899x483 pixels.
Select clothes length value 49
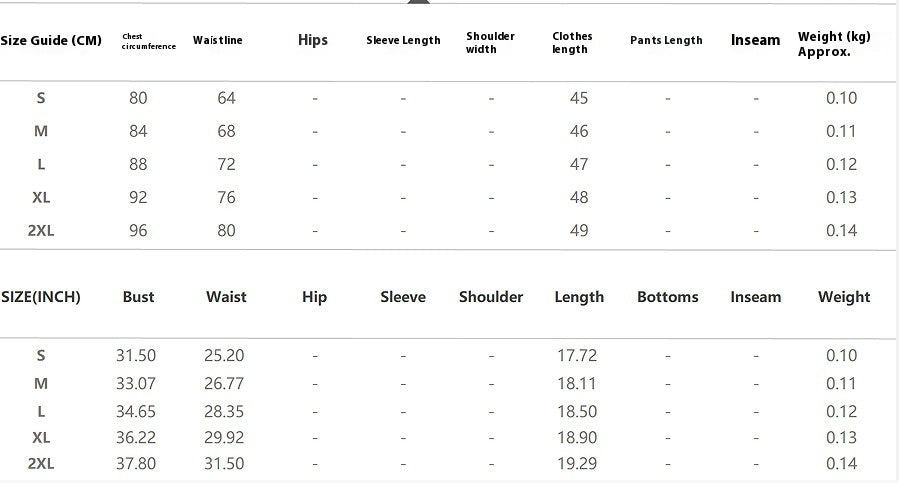(579, 231)
